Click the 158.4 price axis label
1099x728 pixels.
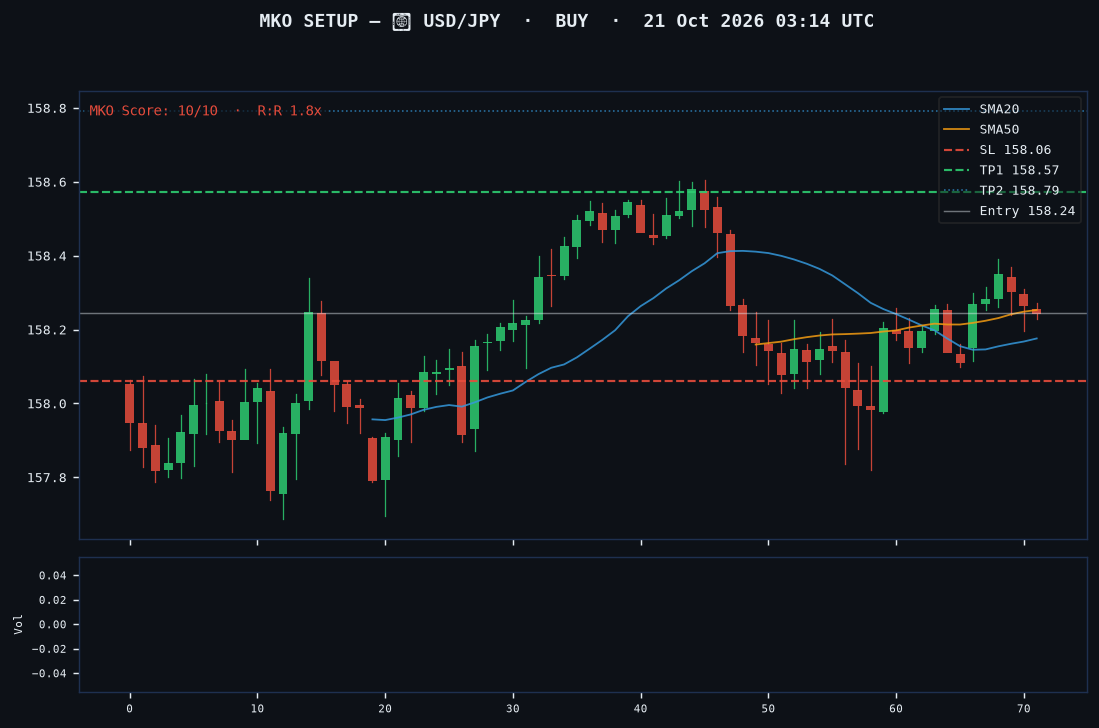(x=46, y=256)
